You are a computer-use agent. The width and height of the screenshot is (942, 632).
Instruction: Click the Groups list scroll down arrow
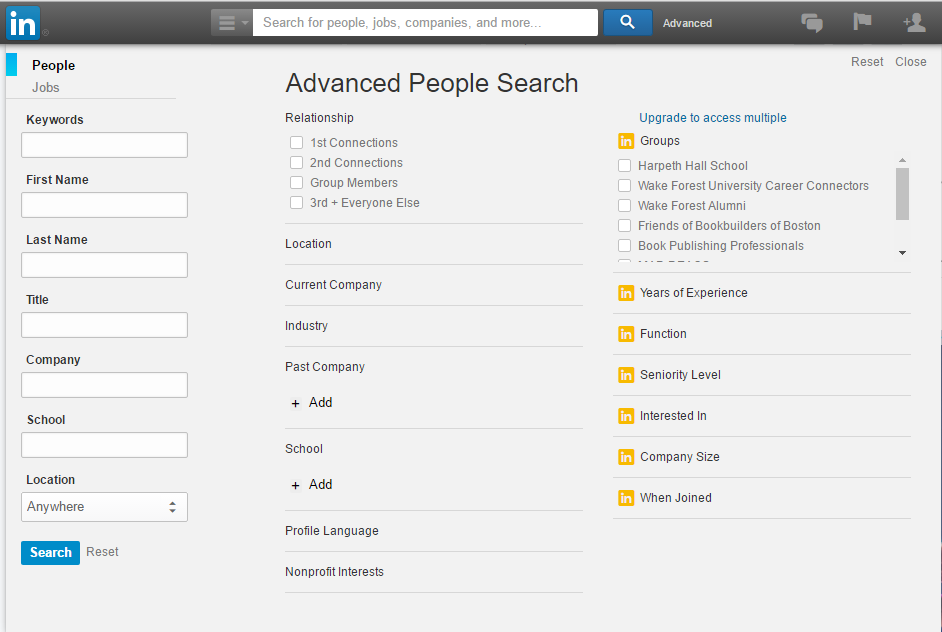pyautogui.click(x=902, y=253)
